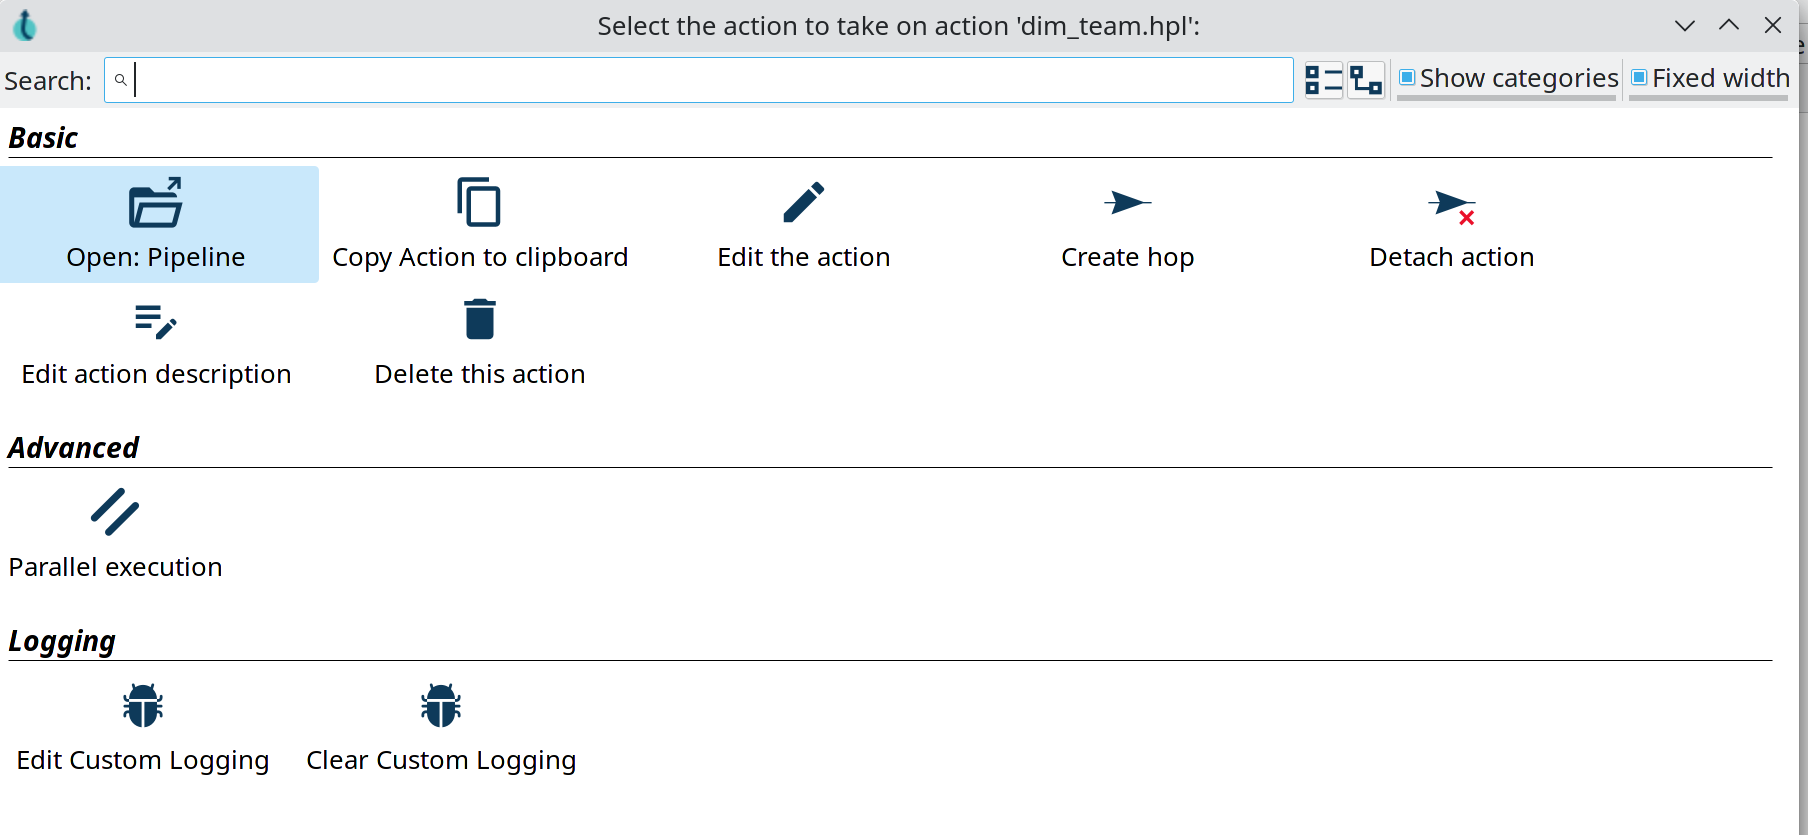
Task: Collapse the Basic category header
Action: pyautogui.click(x=43, y=138)
